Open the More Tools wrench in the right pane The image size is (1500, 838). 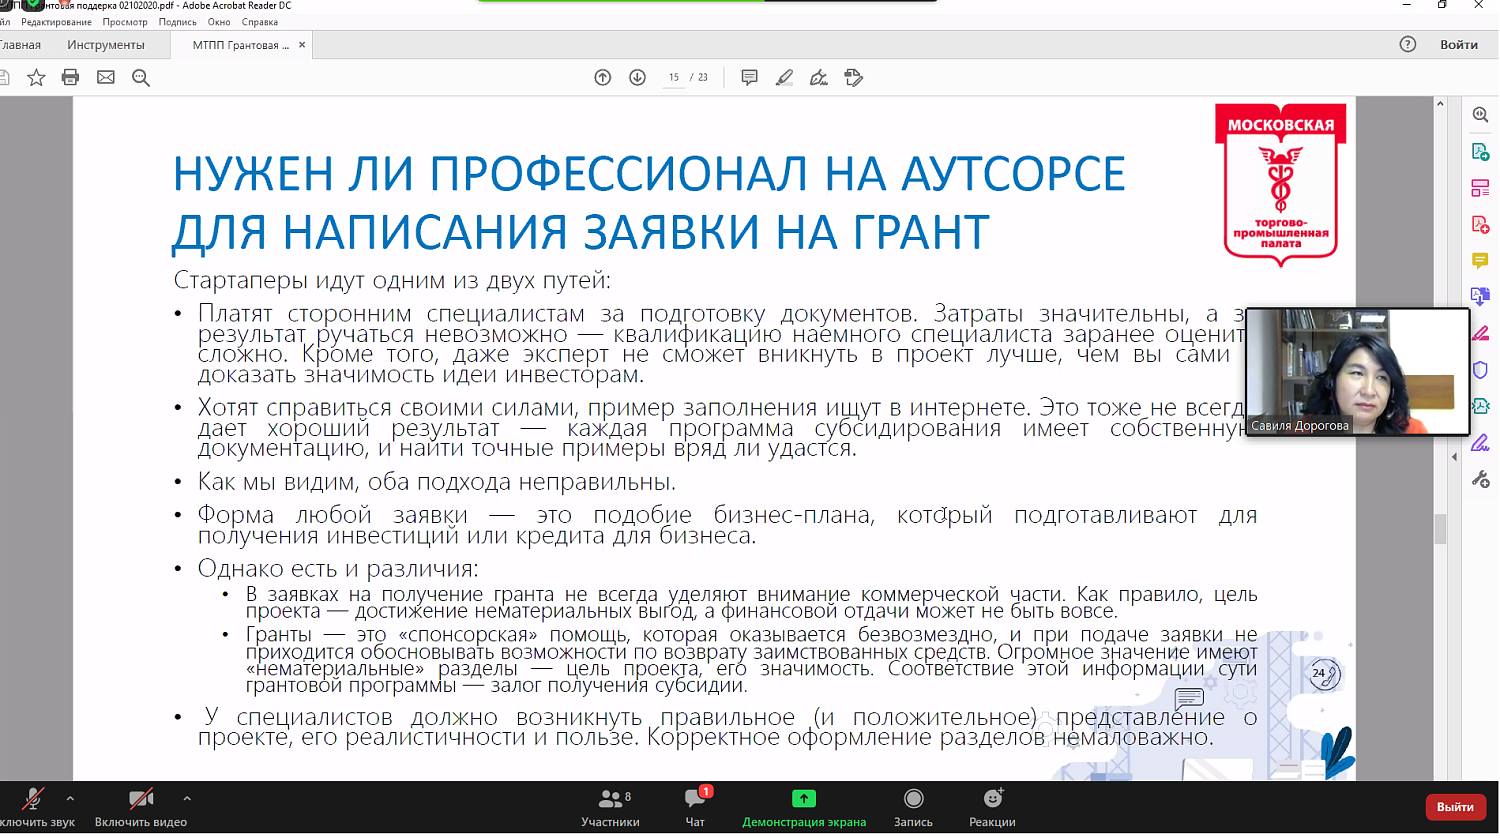(1480, 479)
